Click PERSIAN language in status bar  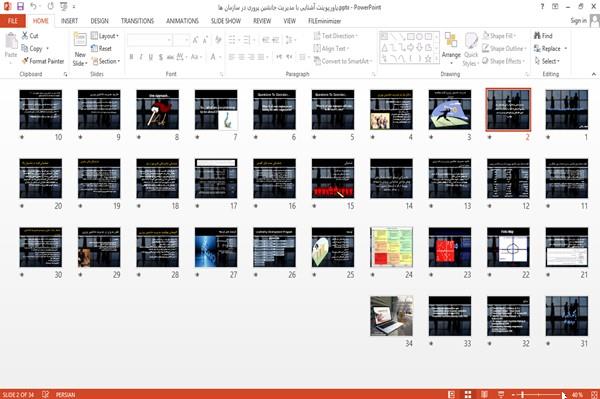65,394
